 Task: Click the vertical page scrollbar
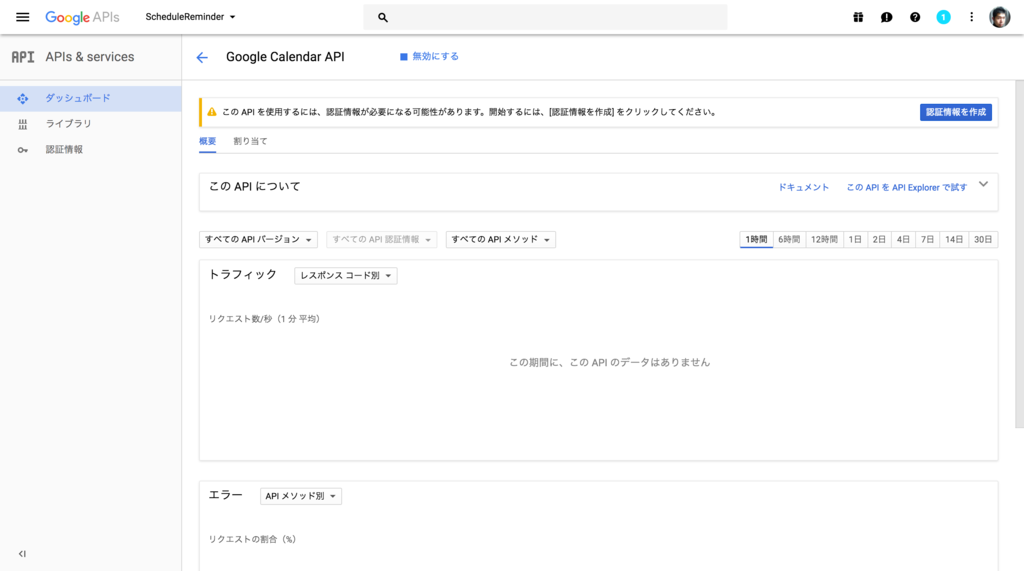[1019, 254]
